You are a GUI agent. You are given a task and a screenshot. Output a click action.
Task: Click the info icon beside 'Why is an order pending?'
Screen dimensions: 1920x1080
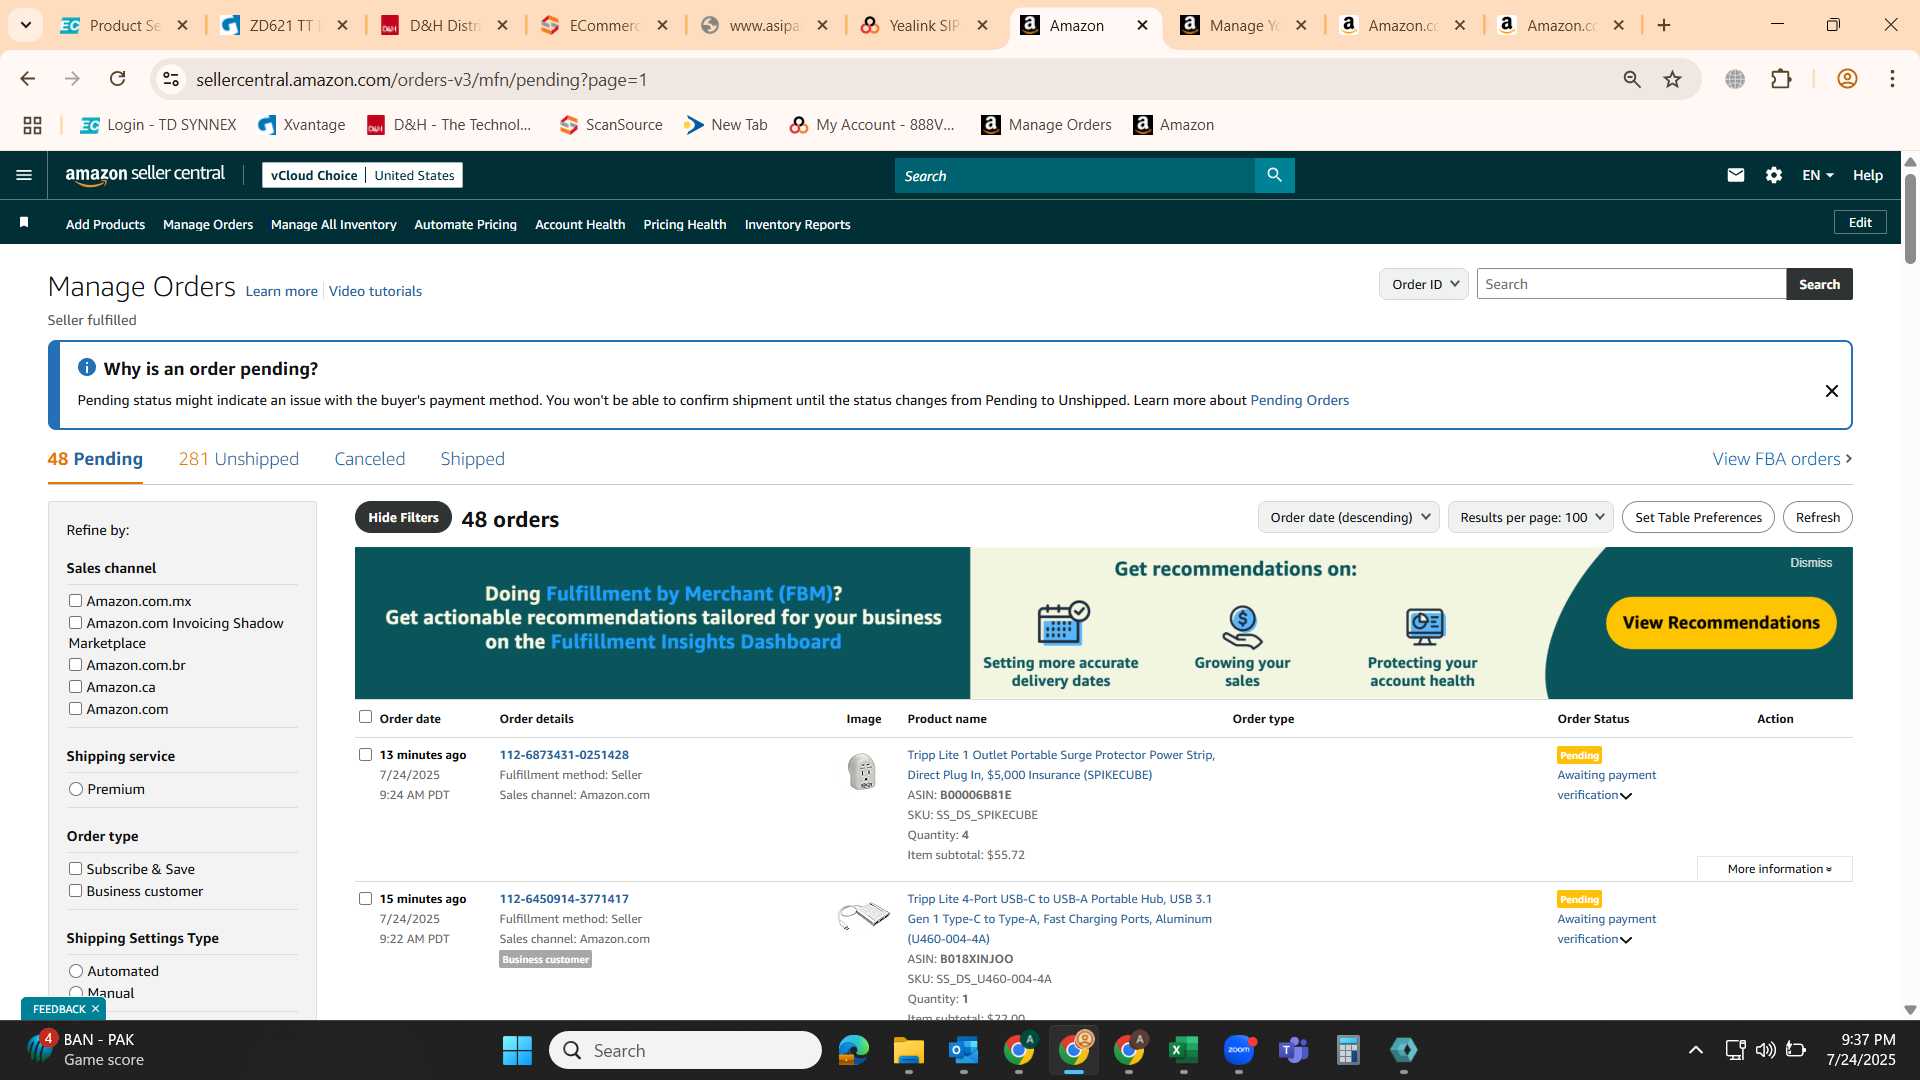(x=87, y=367)
